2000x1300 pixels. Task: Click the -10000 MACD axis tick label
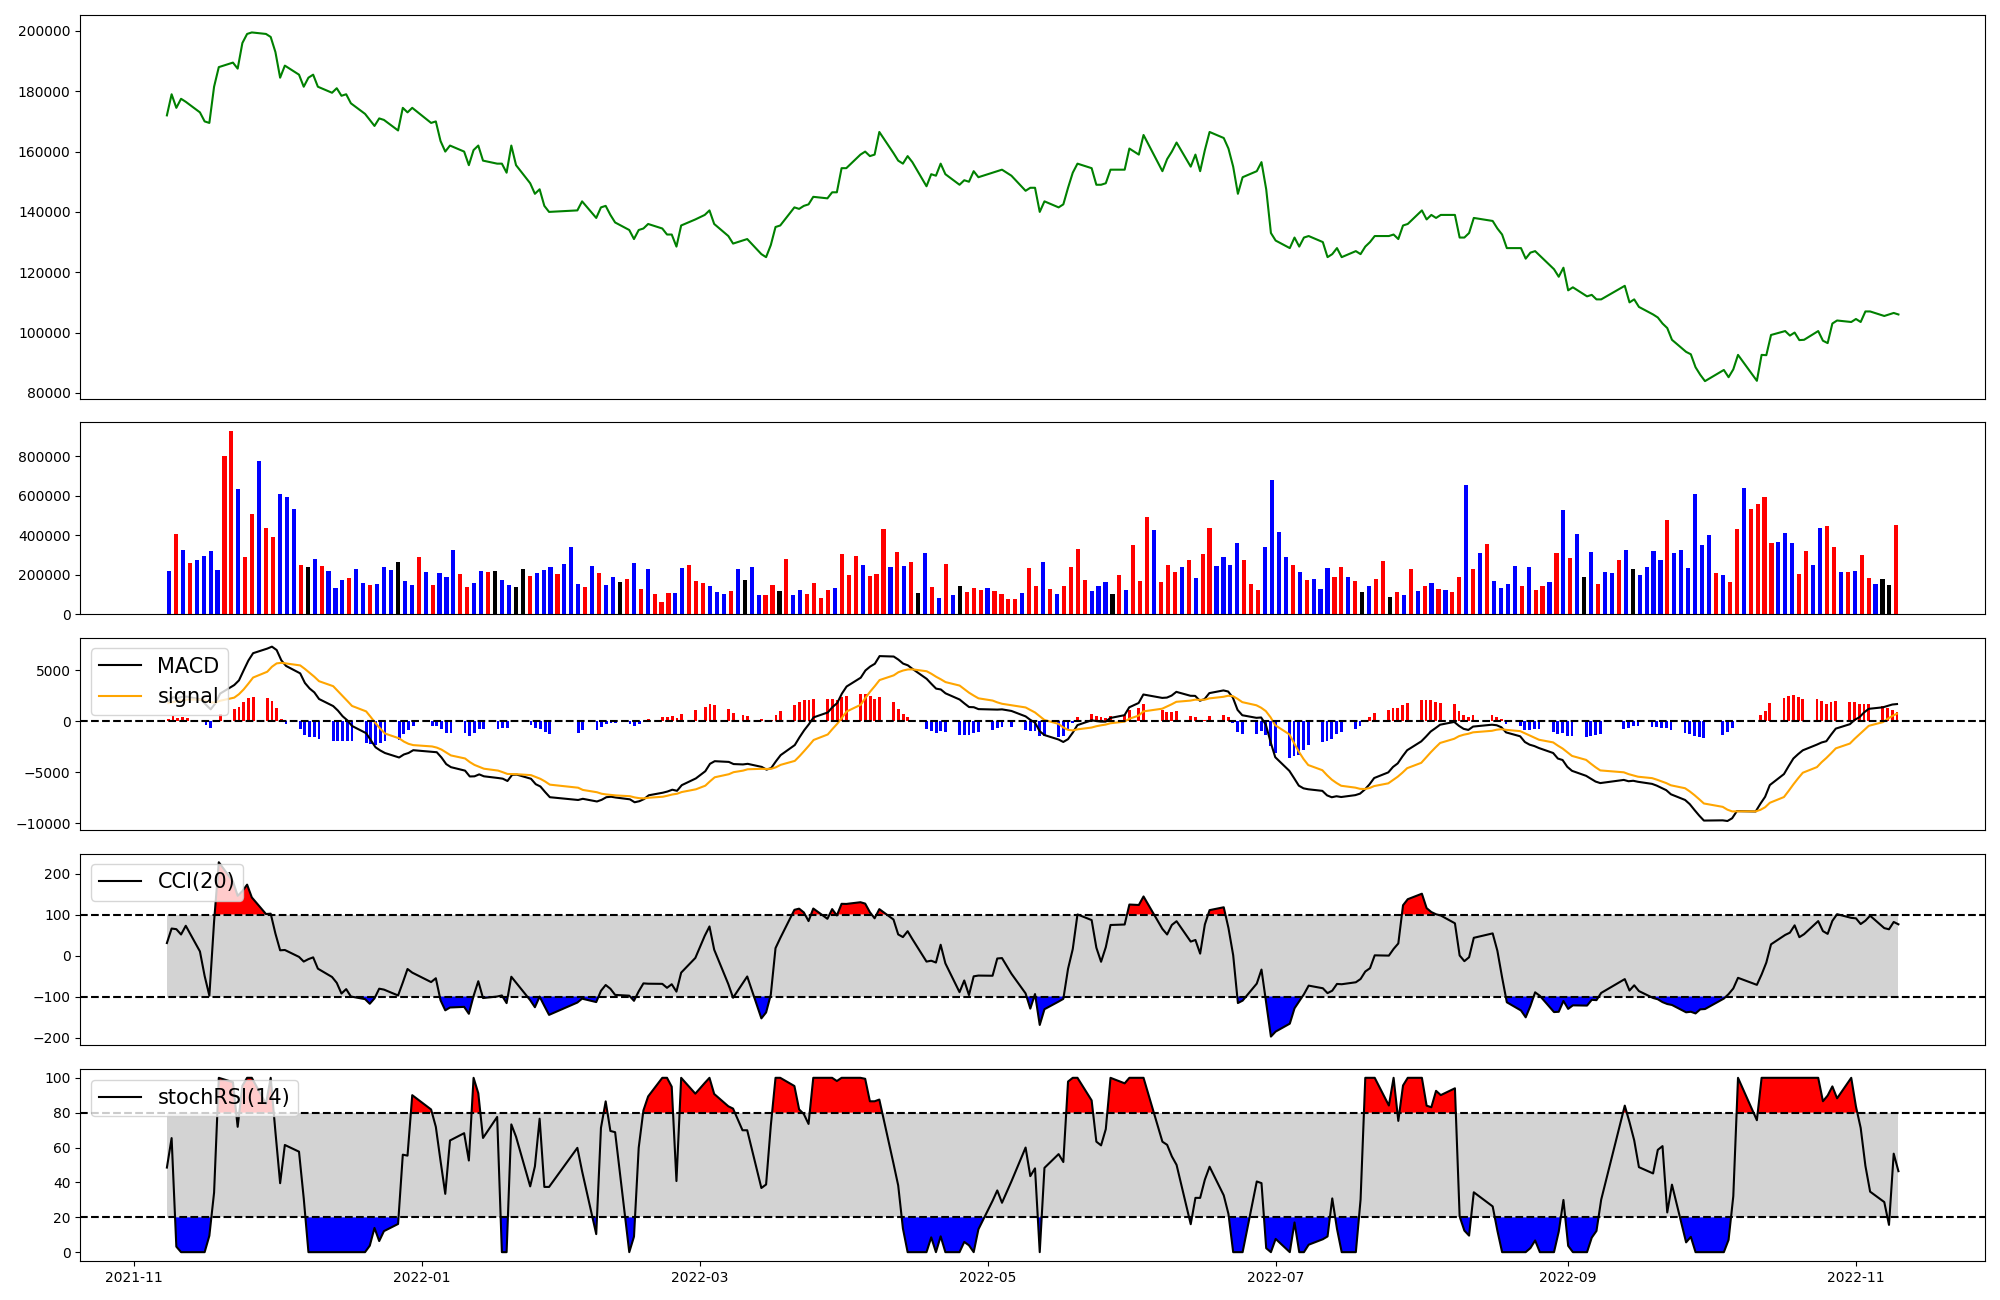(44, 824)
